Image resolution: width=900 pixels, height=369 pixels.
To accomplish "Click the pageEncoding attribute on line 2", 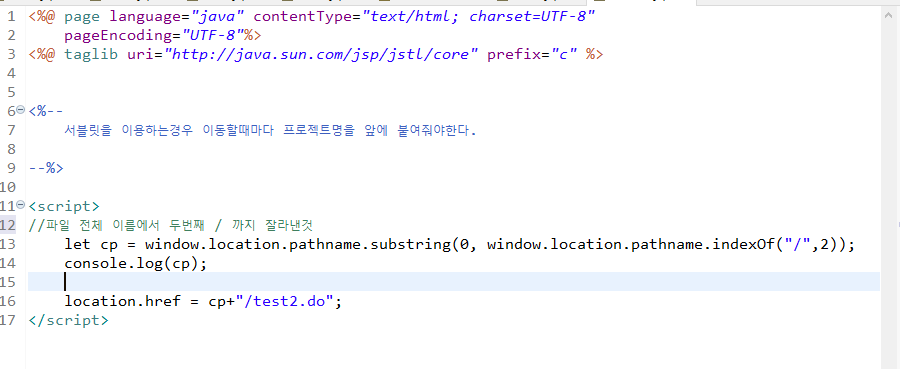I will (119, 36).
